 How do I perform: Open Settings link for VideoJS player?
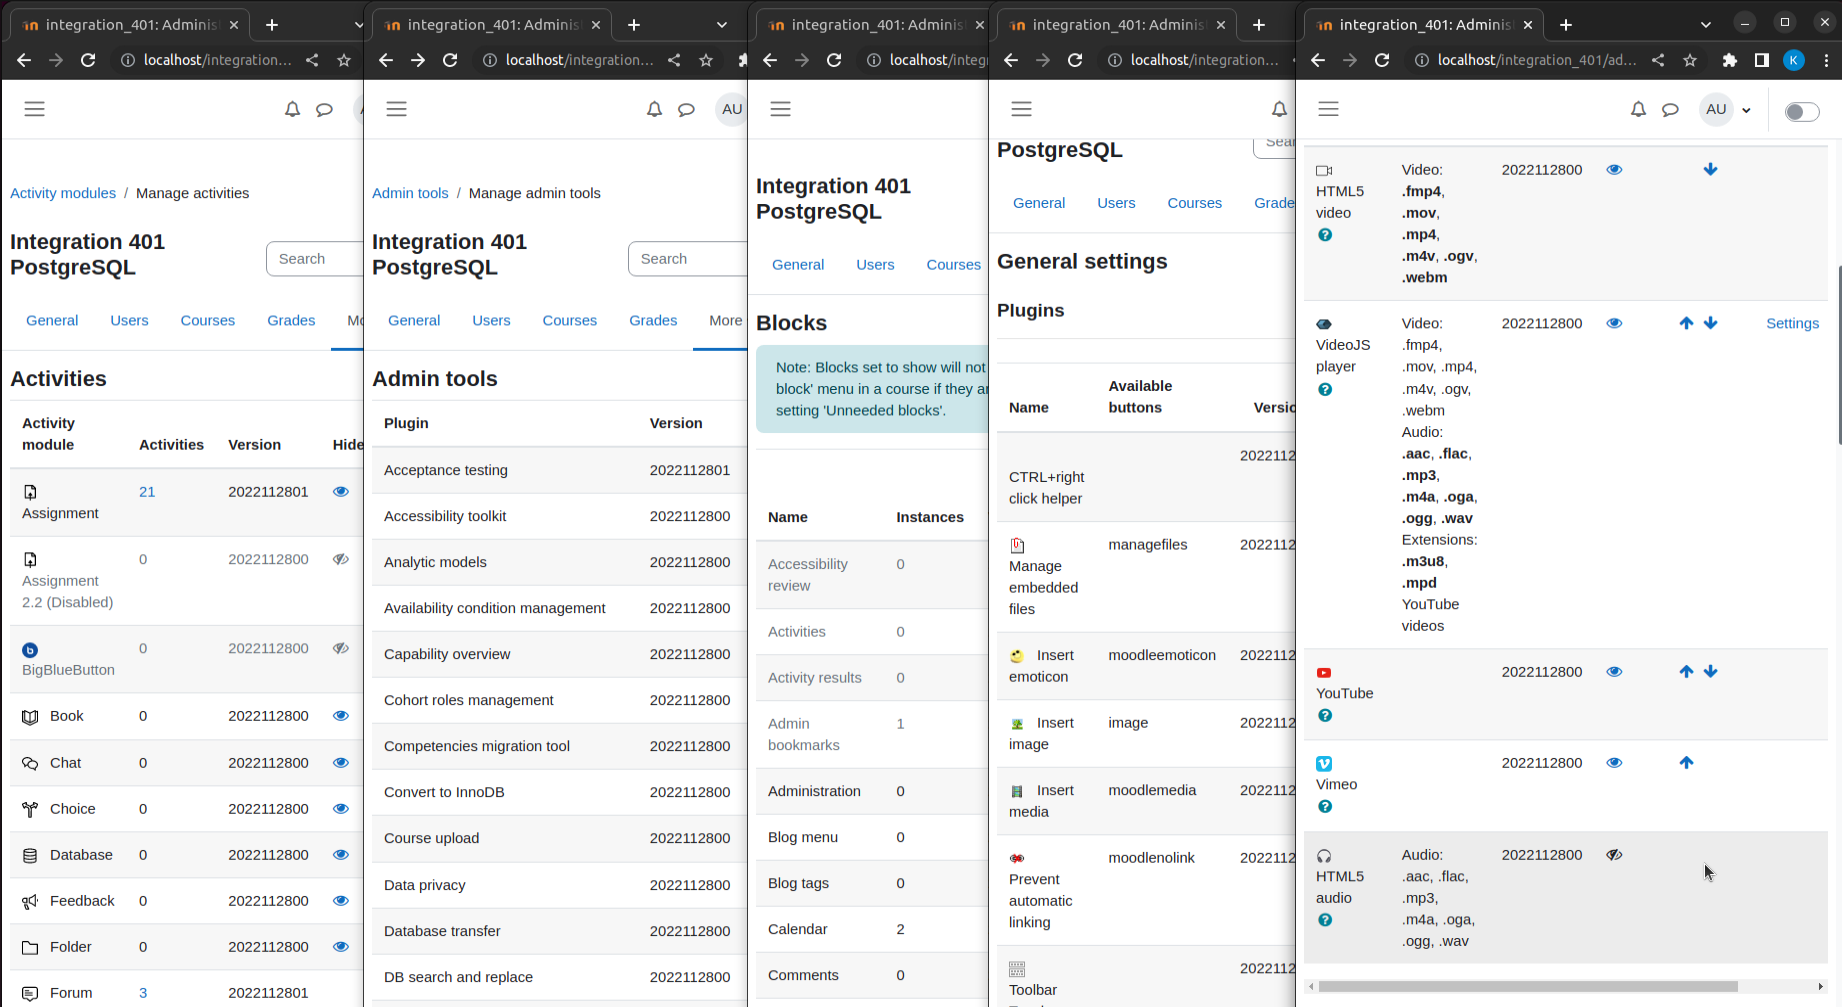(x=1792, y=323)
